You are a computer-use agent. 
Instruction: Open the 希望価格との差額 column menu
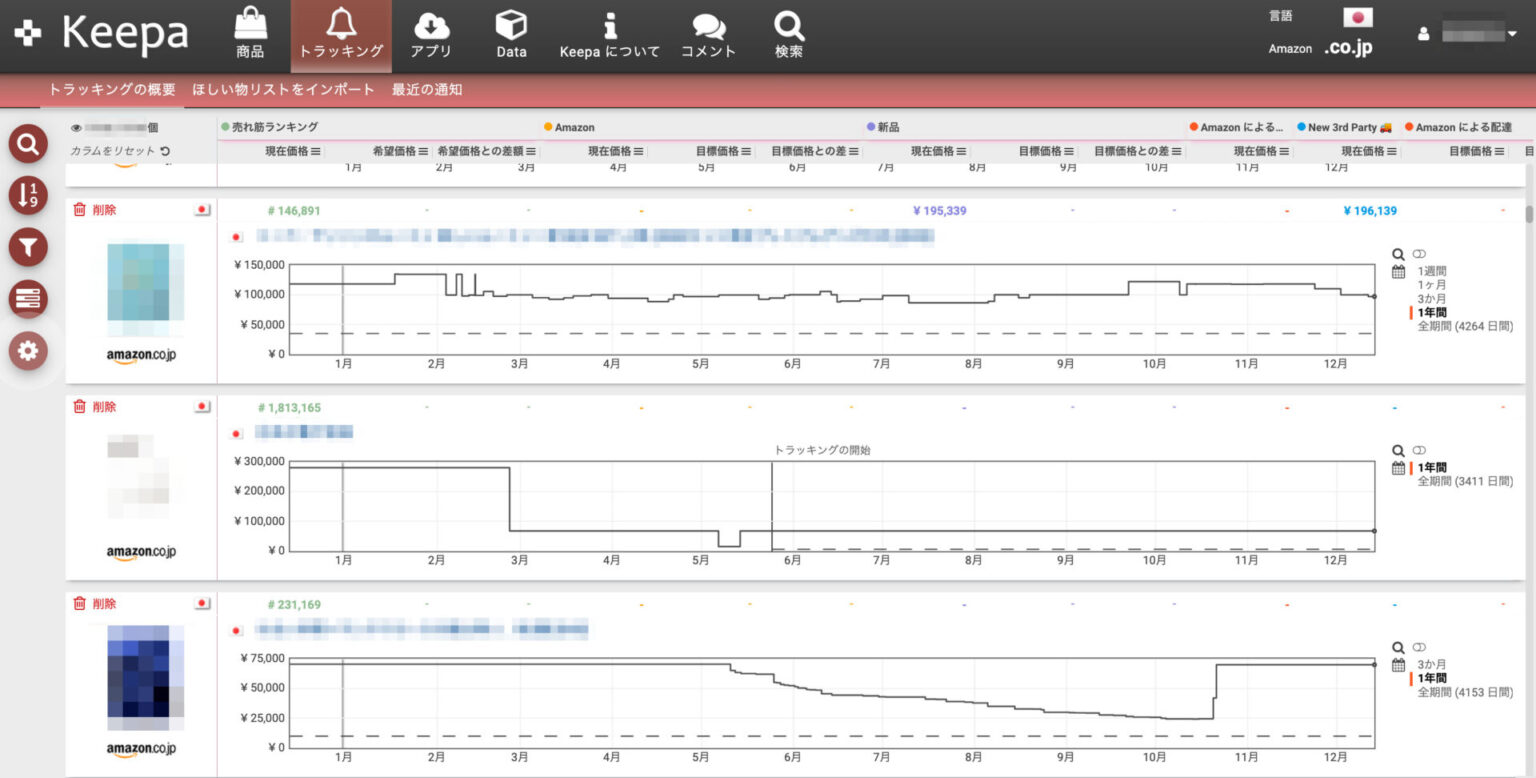pos(531,151)
